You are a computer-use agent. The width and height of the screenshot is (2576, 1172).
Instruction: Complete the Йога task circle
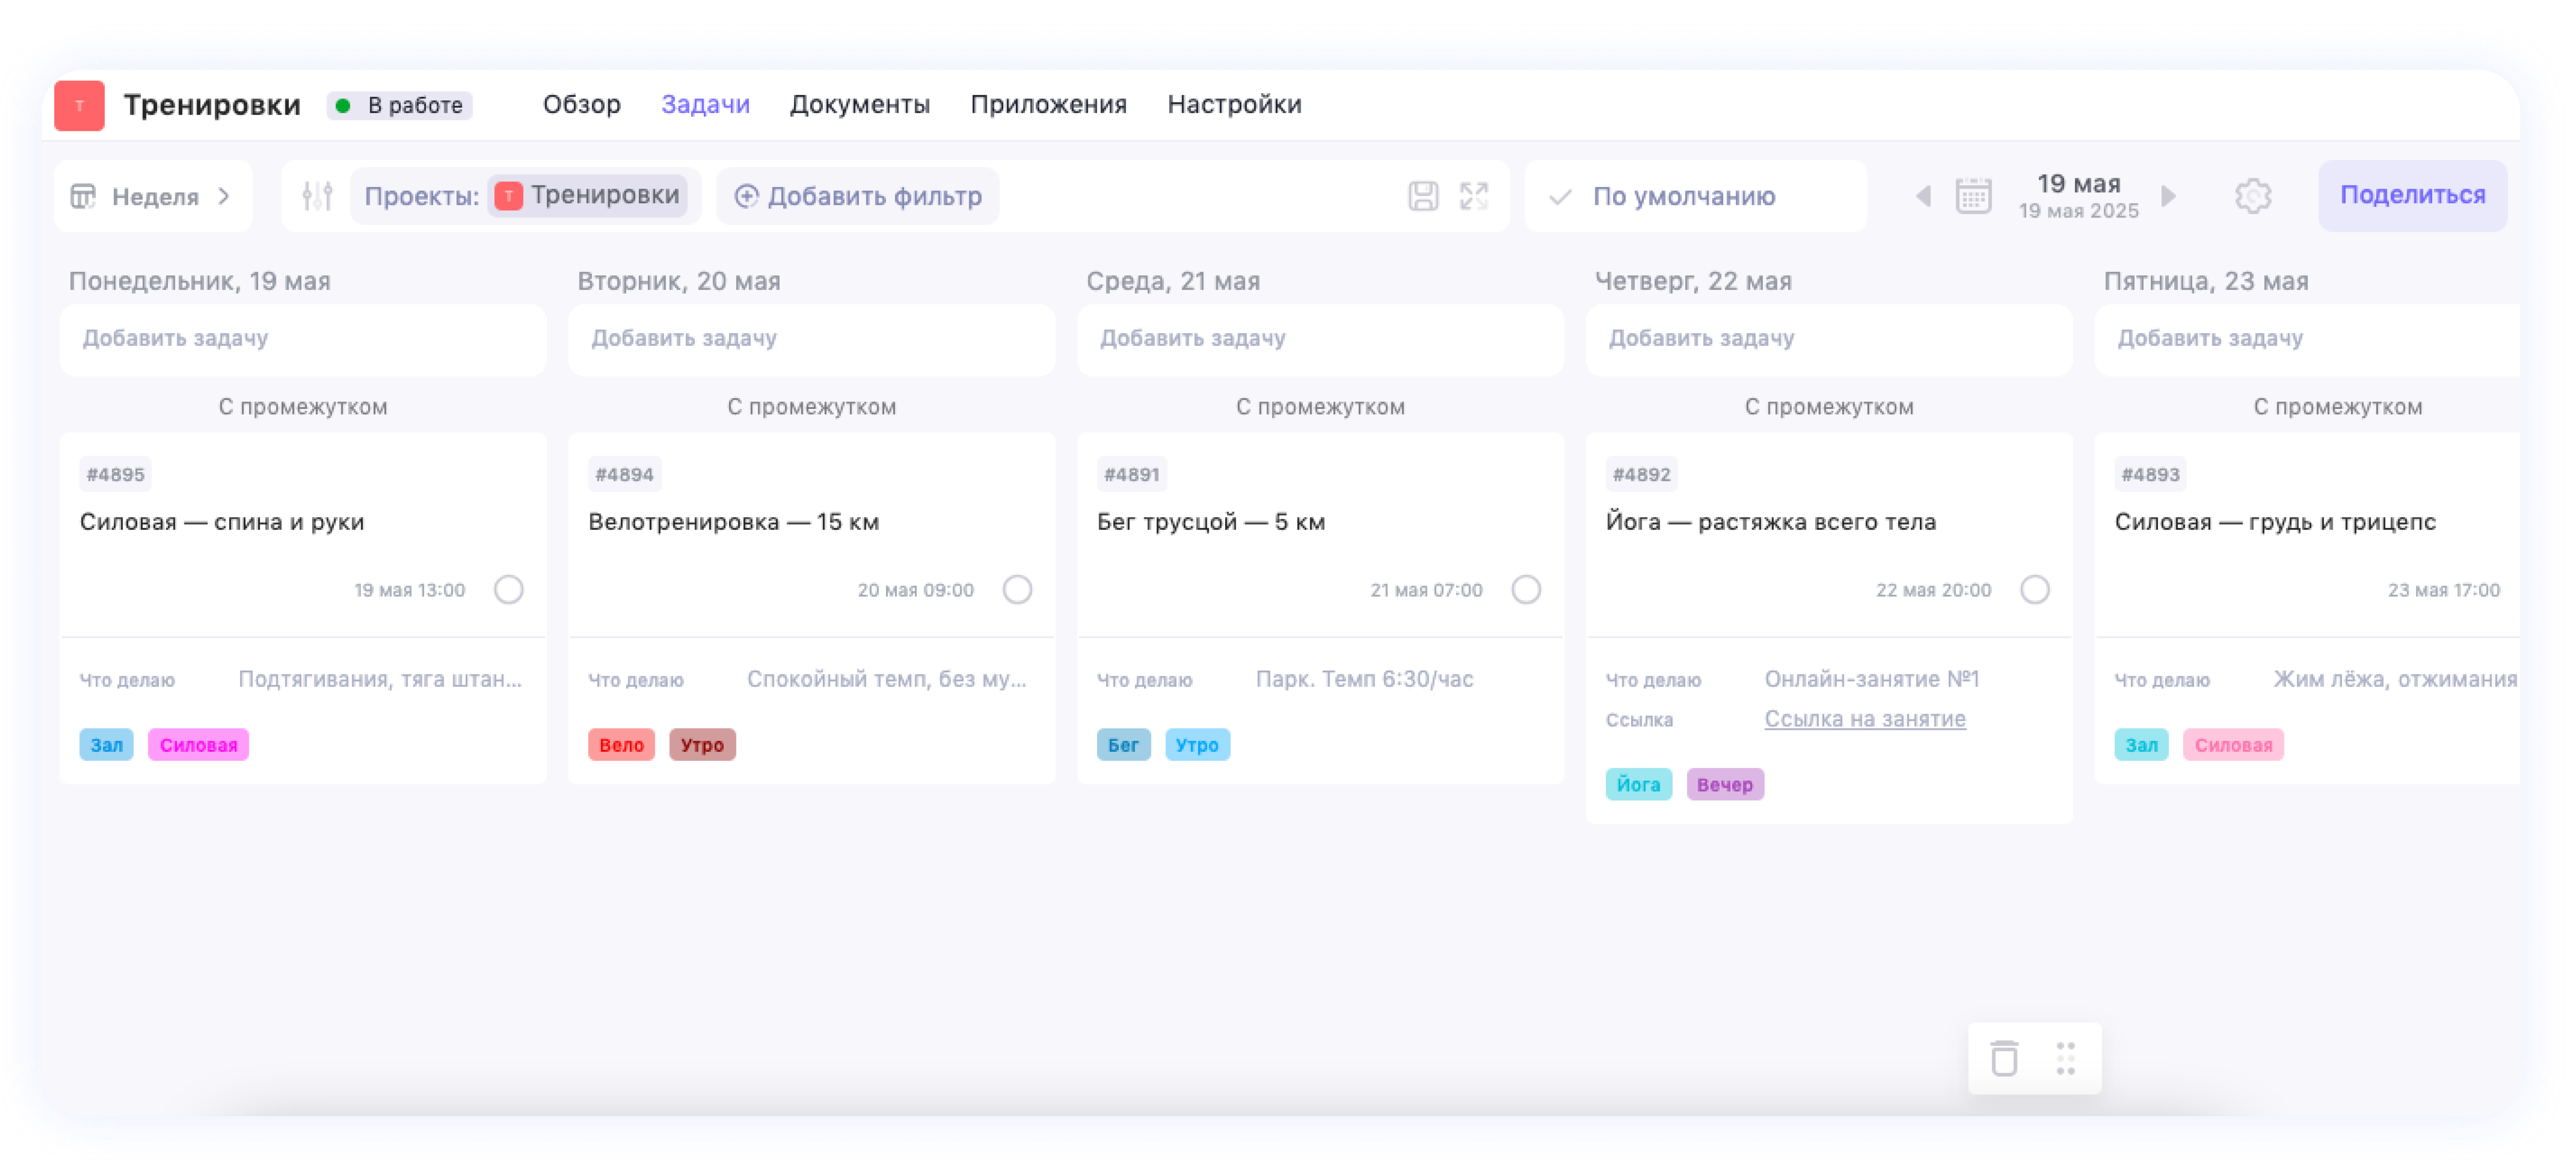[2034, 589]
